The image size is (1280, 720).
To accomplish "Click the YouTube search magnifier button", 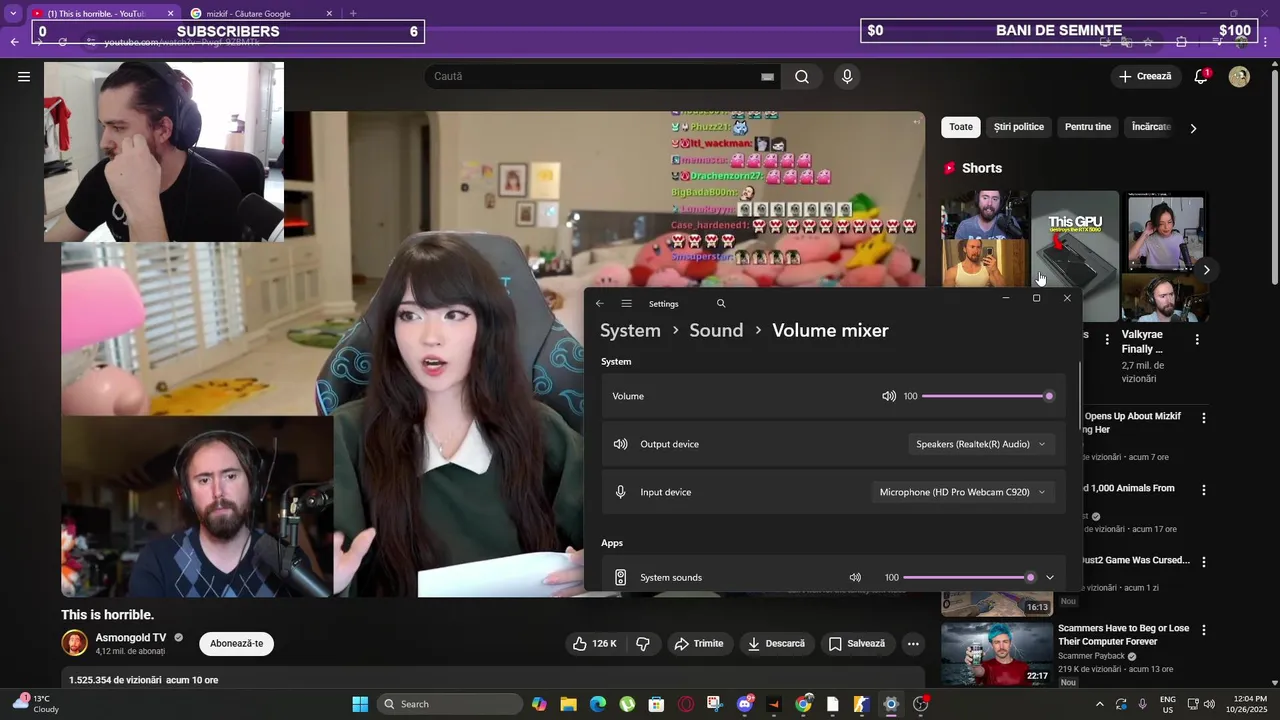I will tap(802, 77).
